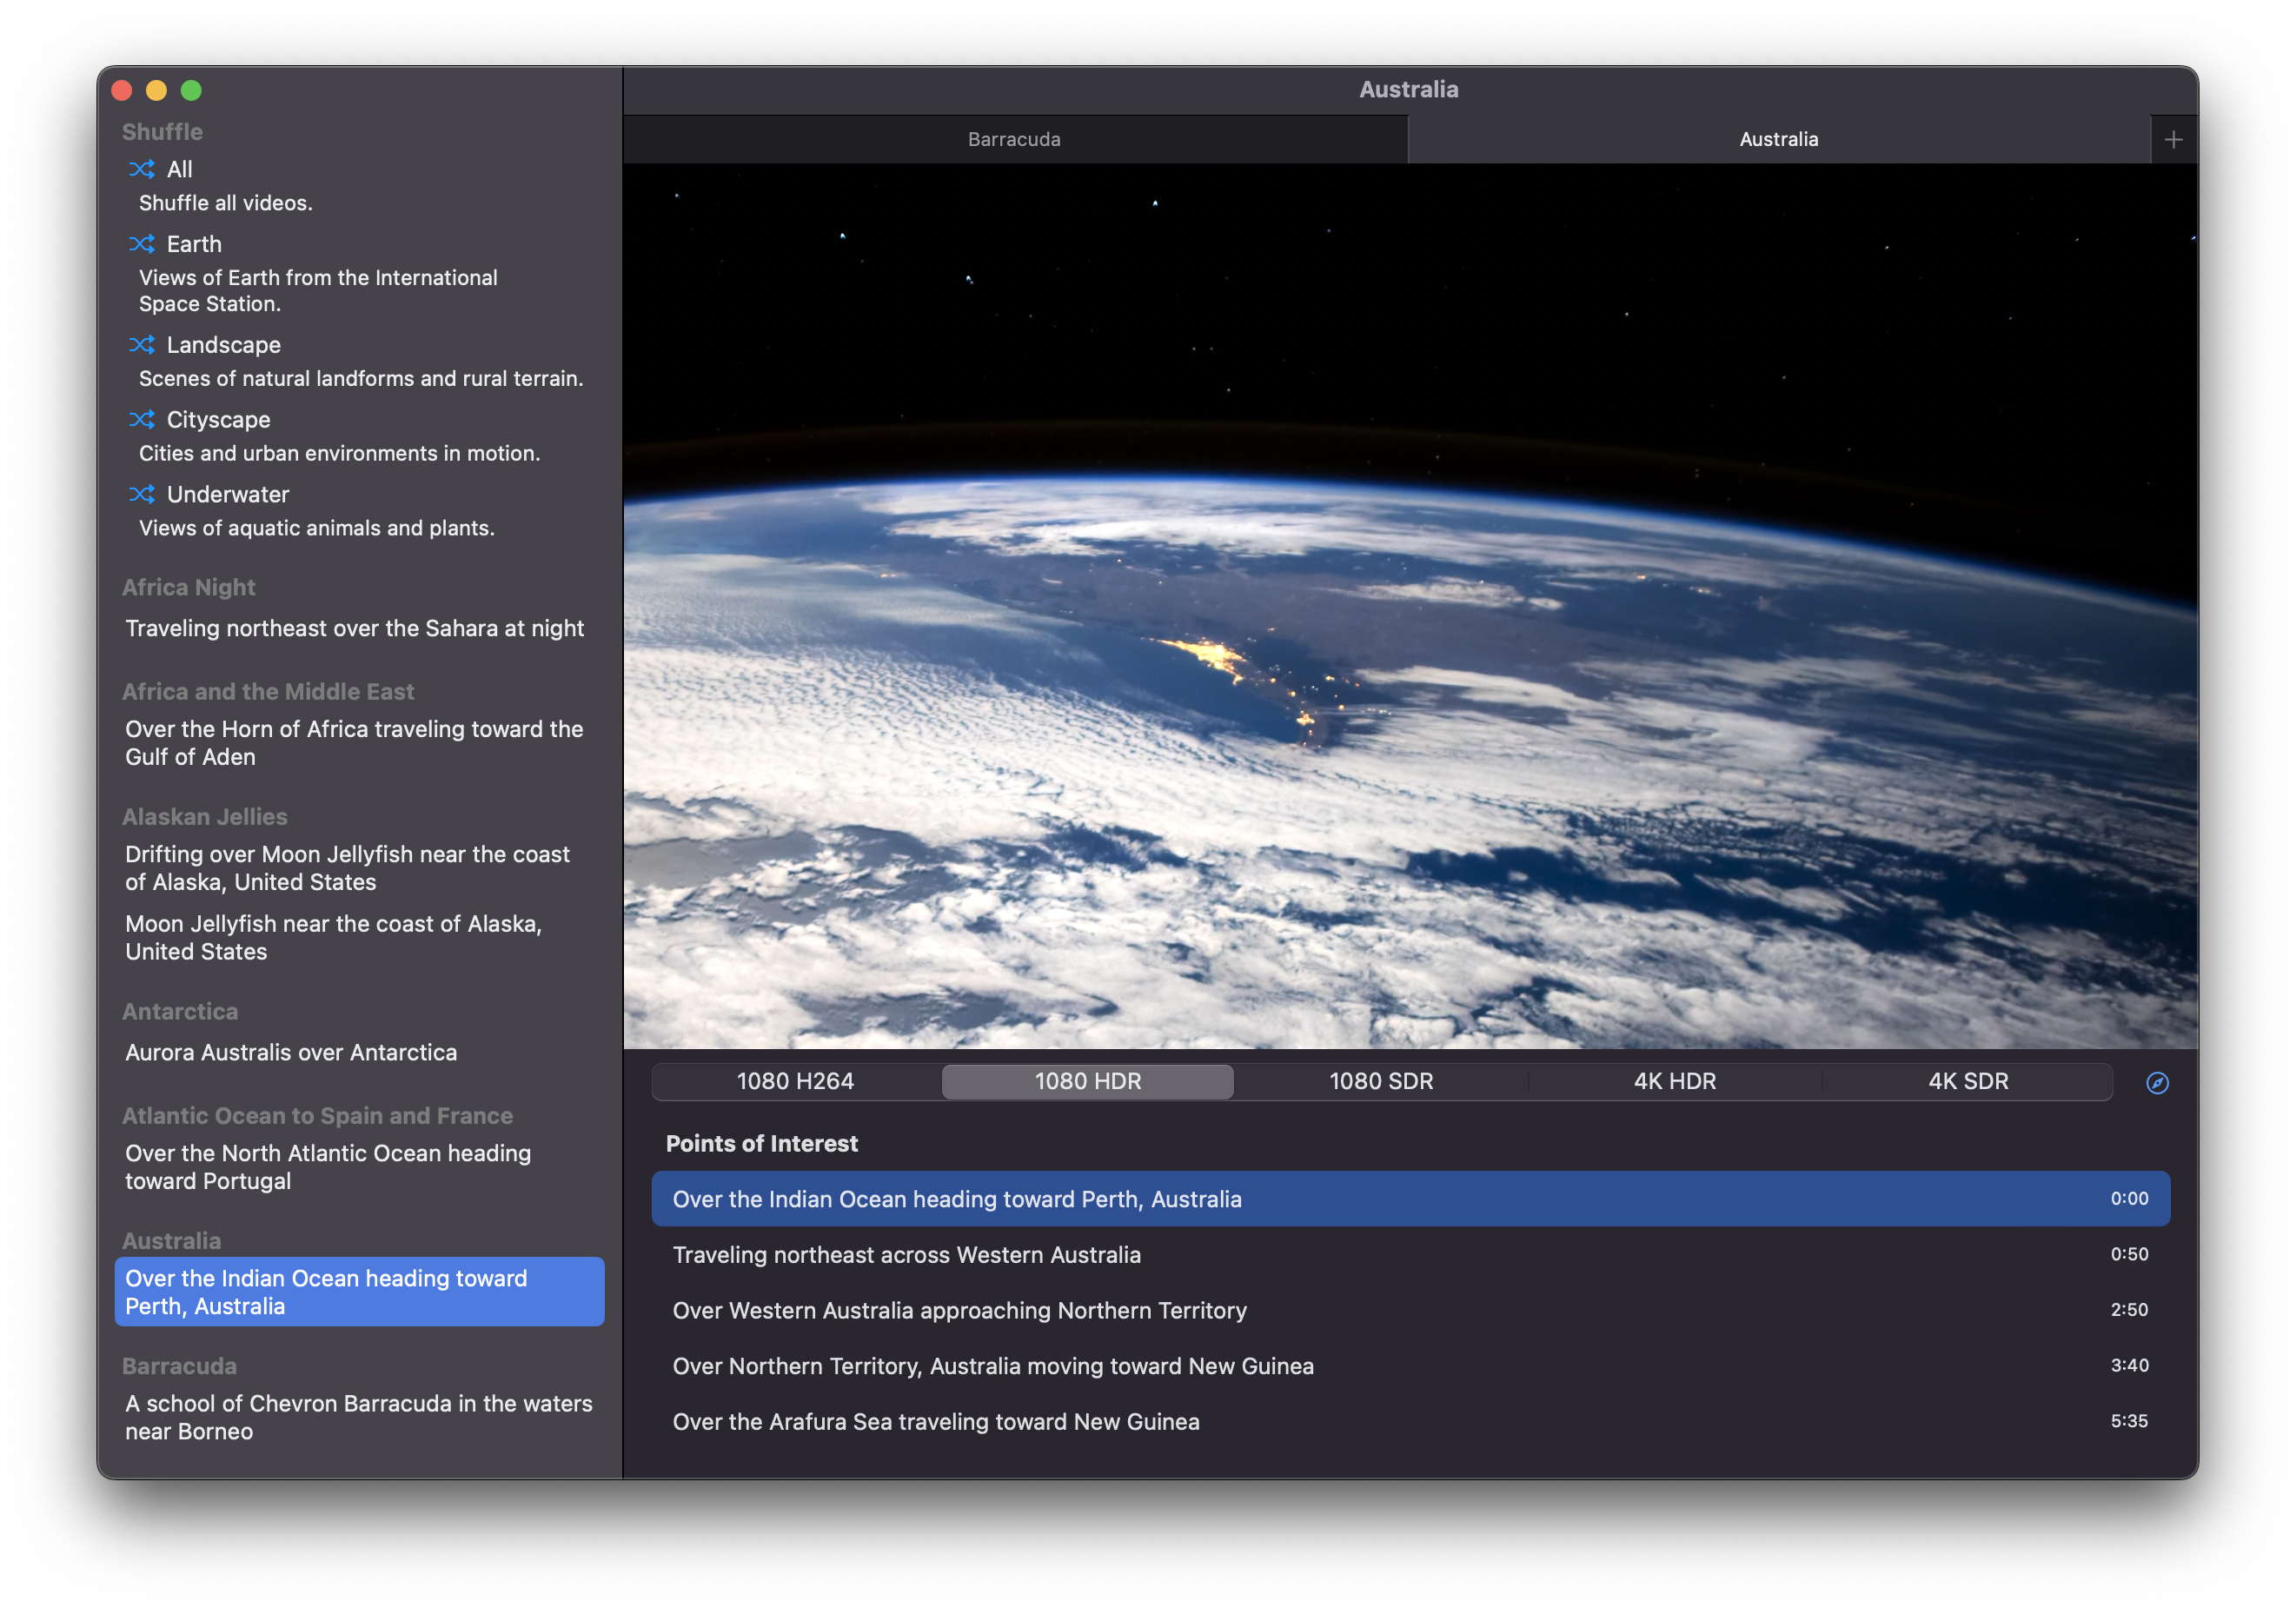Viewport: 2296px width, 1608px height.
Task: Open Aurora Australis over Antarctica video
Action: [291, 1052]
